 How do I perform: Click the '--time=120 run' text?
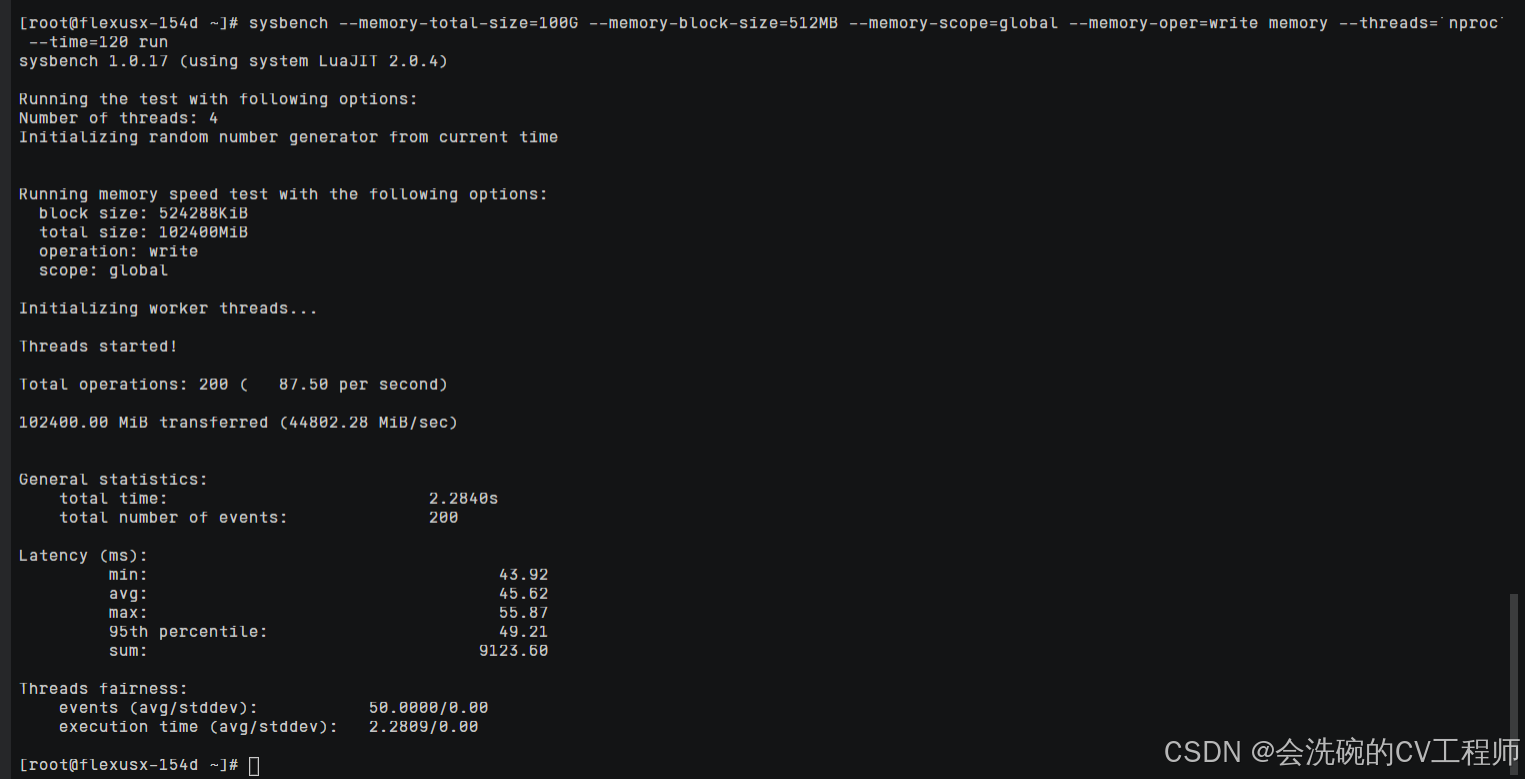pos(99,42)
